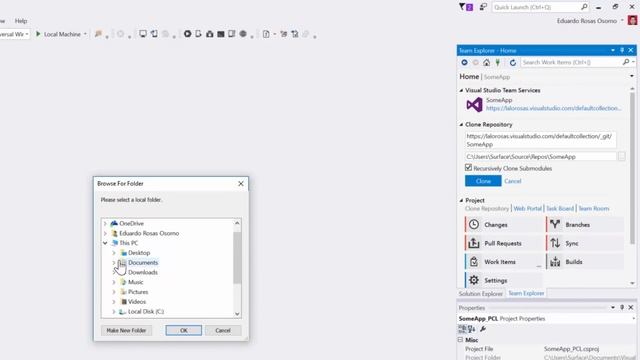Image resolution: width=640 pixels, height=360 pixels.
Task: Select Local Disk (C:) in folder tree
Action: (146, 312)
